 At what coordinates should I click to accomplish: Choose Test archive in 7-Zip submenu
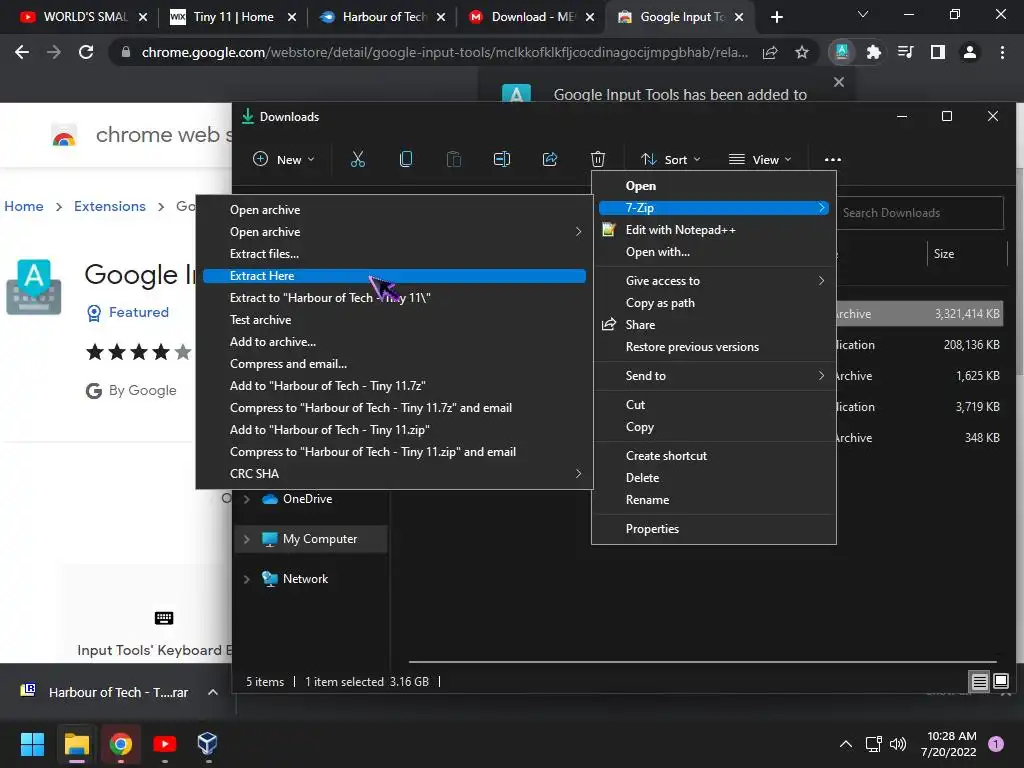(394, 319)
